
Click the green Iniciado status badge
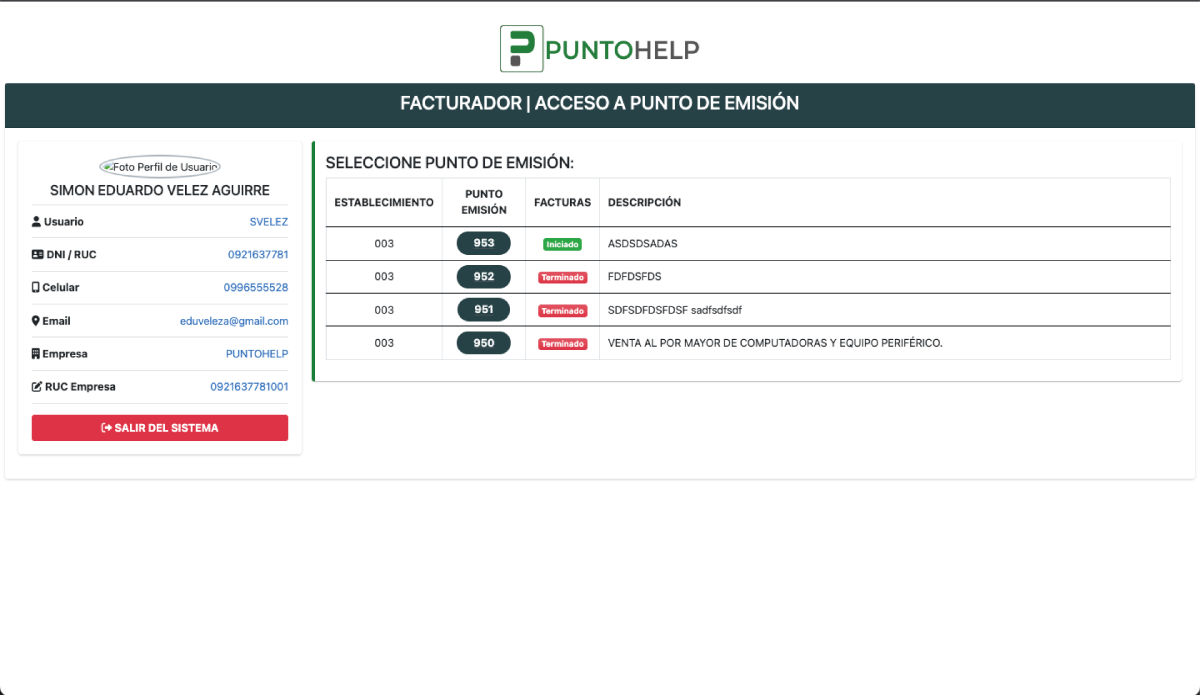(563, 244)
